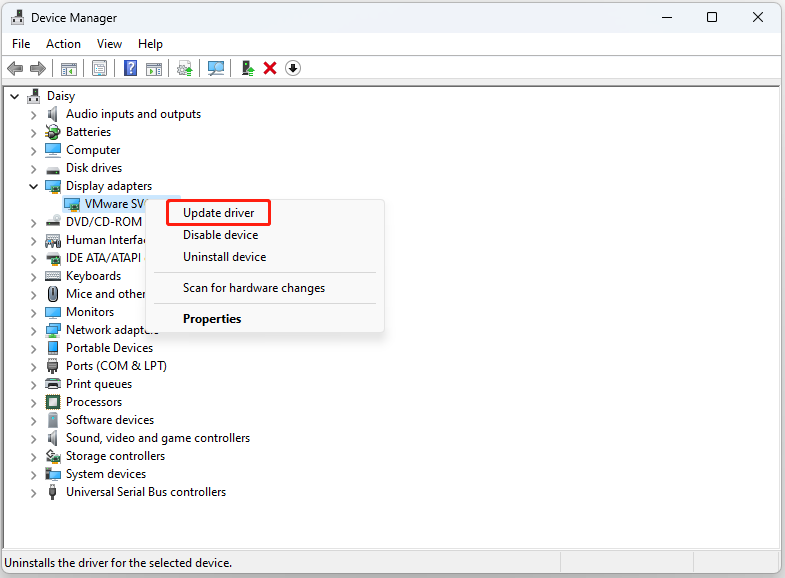Click the Forward arrow toolbar icon
Viewport: 785px width, 578px height.
click(x=38, y=68)
